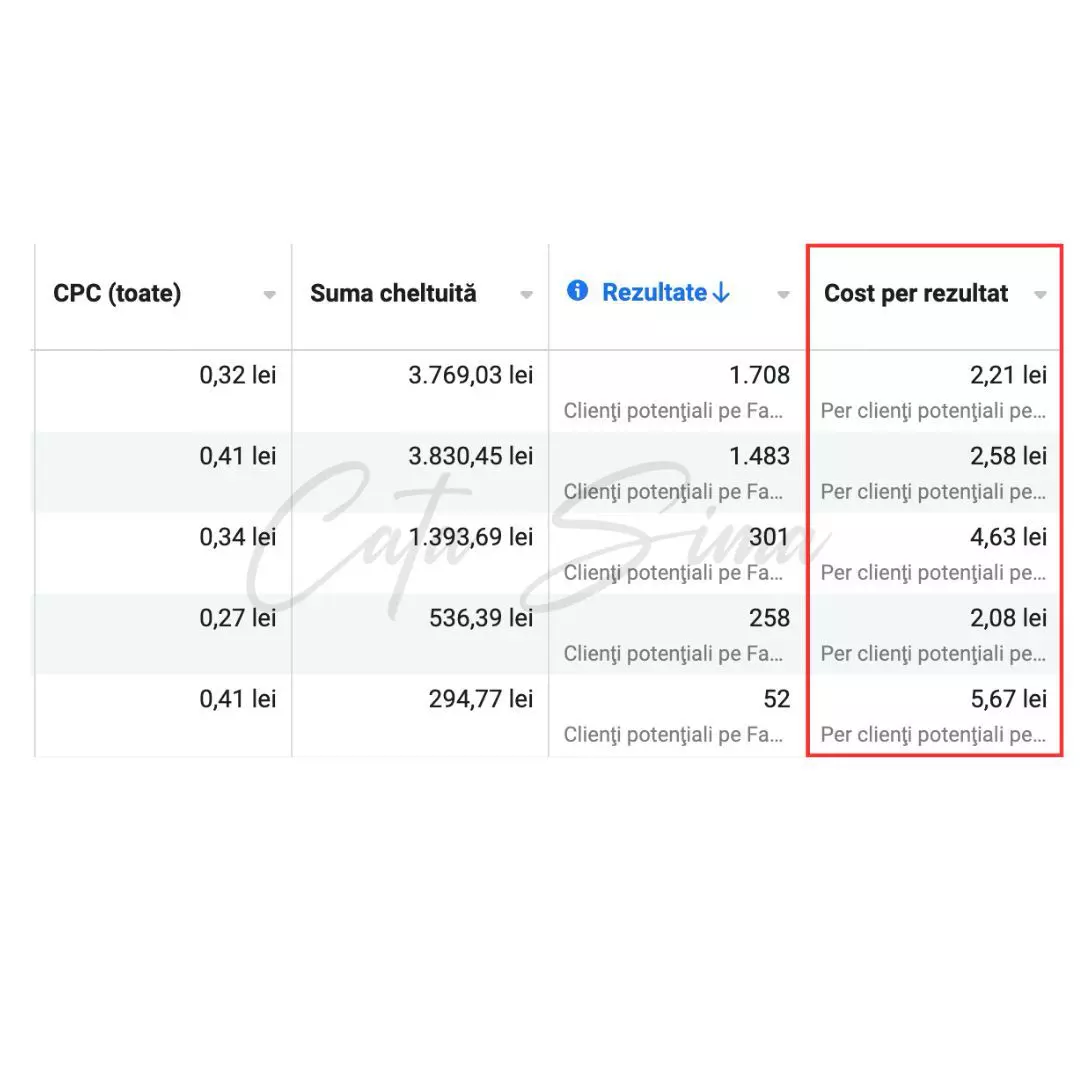1080x1080 pixels.
Task: Select the 1.483 results value
Action: pos(759,456)
